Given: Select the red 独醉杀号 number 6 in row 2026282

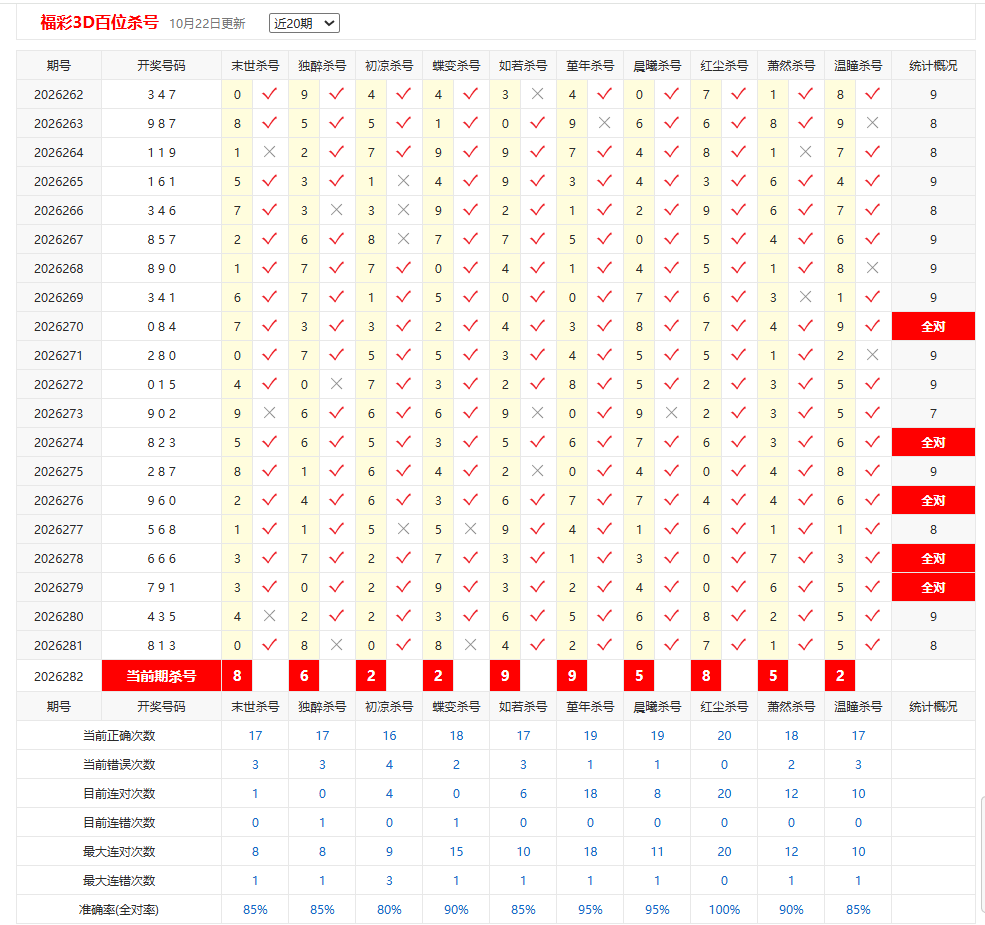Looking at the screenshot, I should [x=304, y=676].
